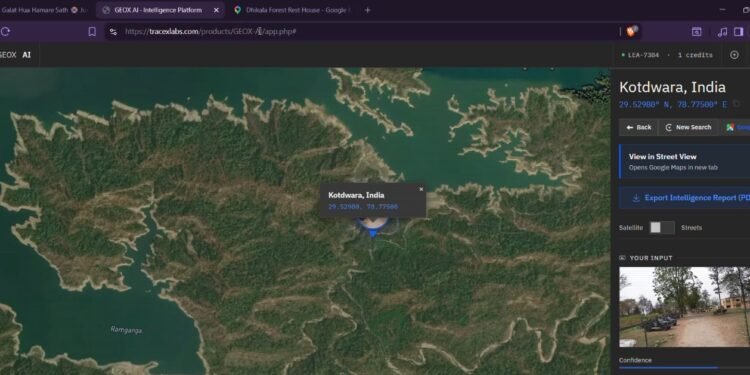Viewport: 750px width, 375px height.
Task: Open the browser screenshot/search panel icon
Action: [x=696, y=32]
